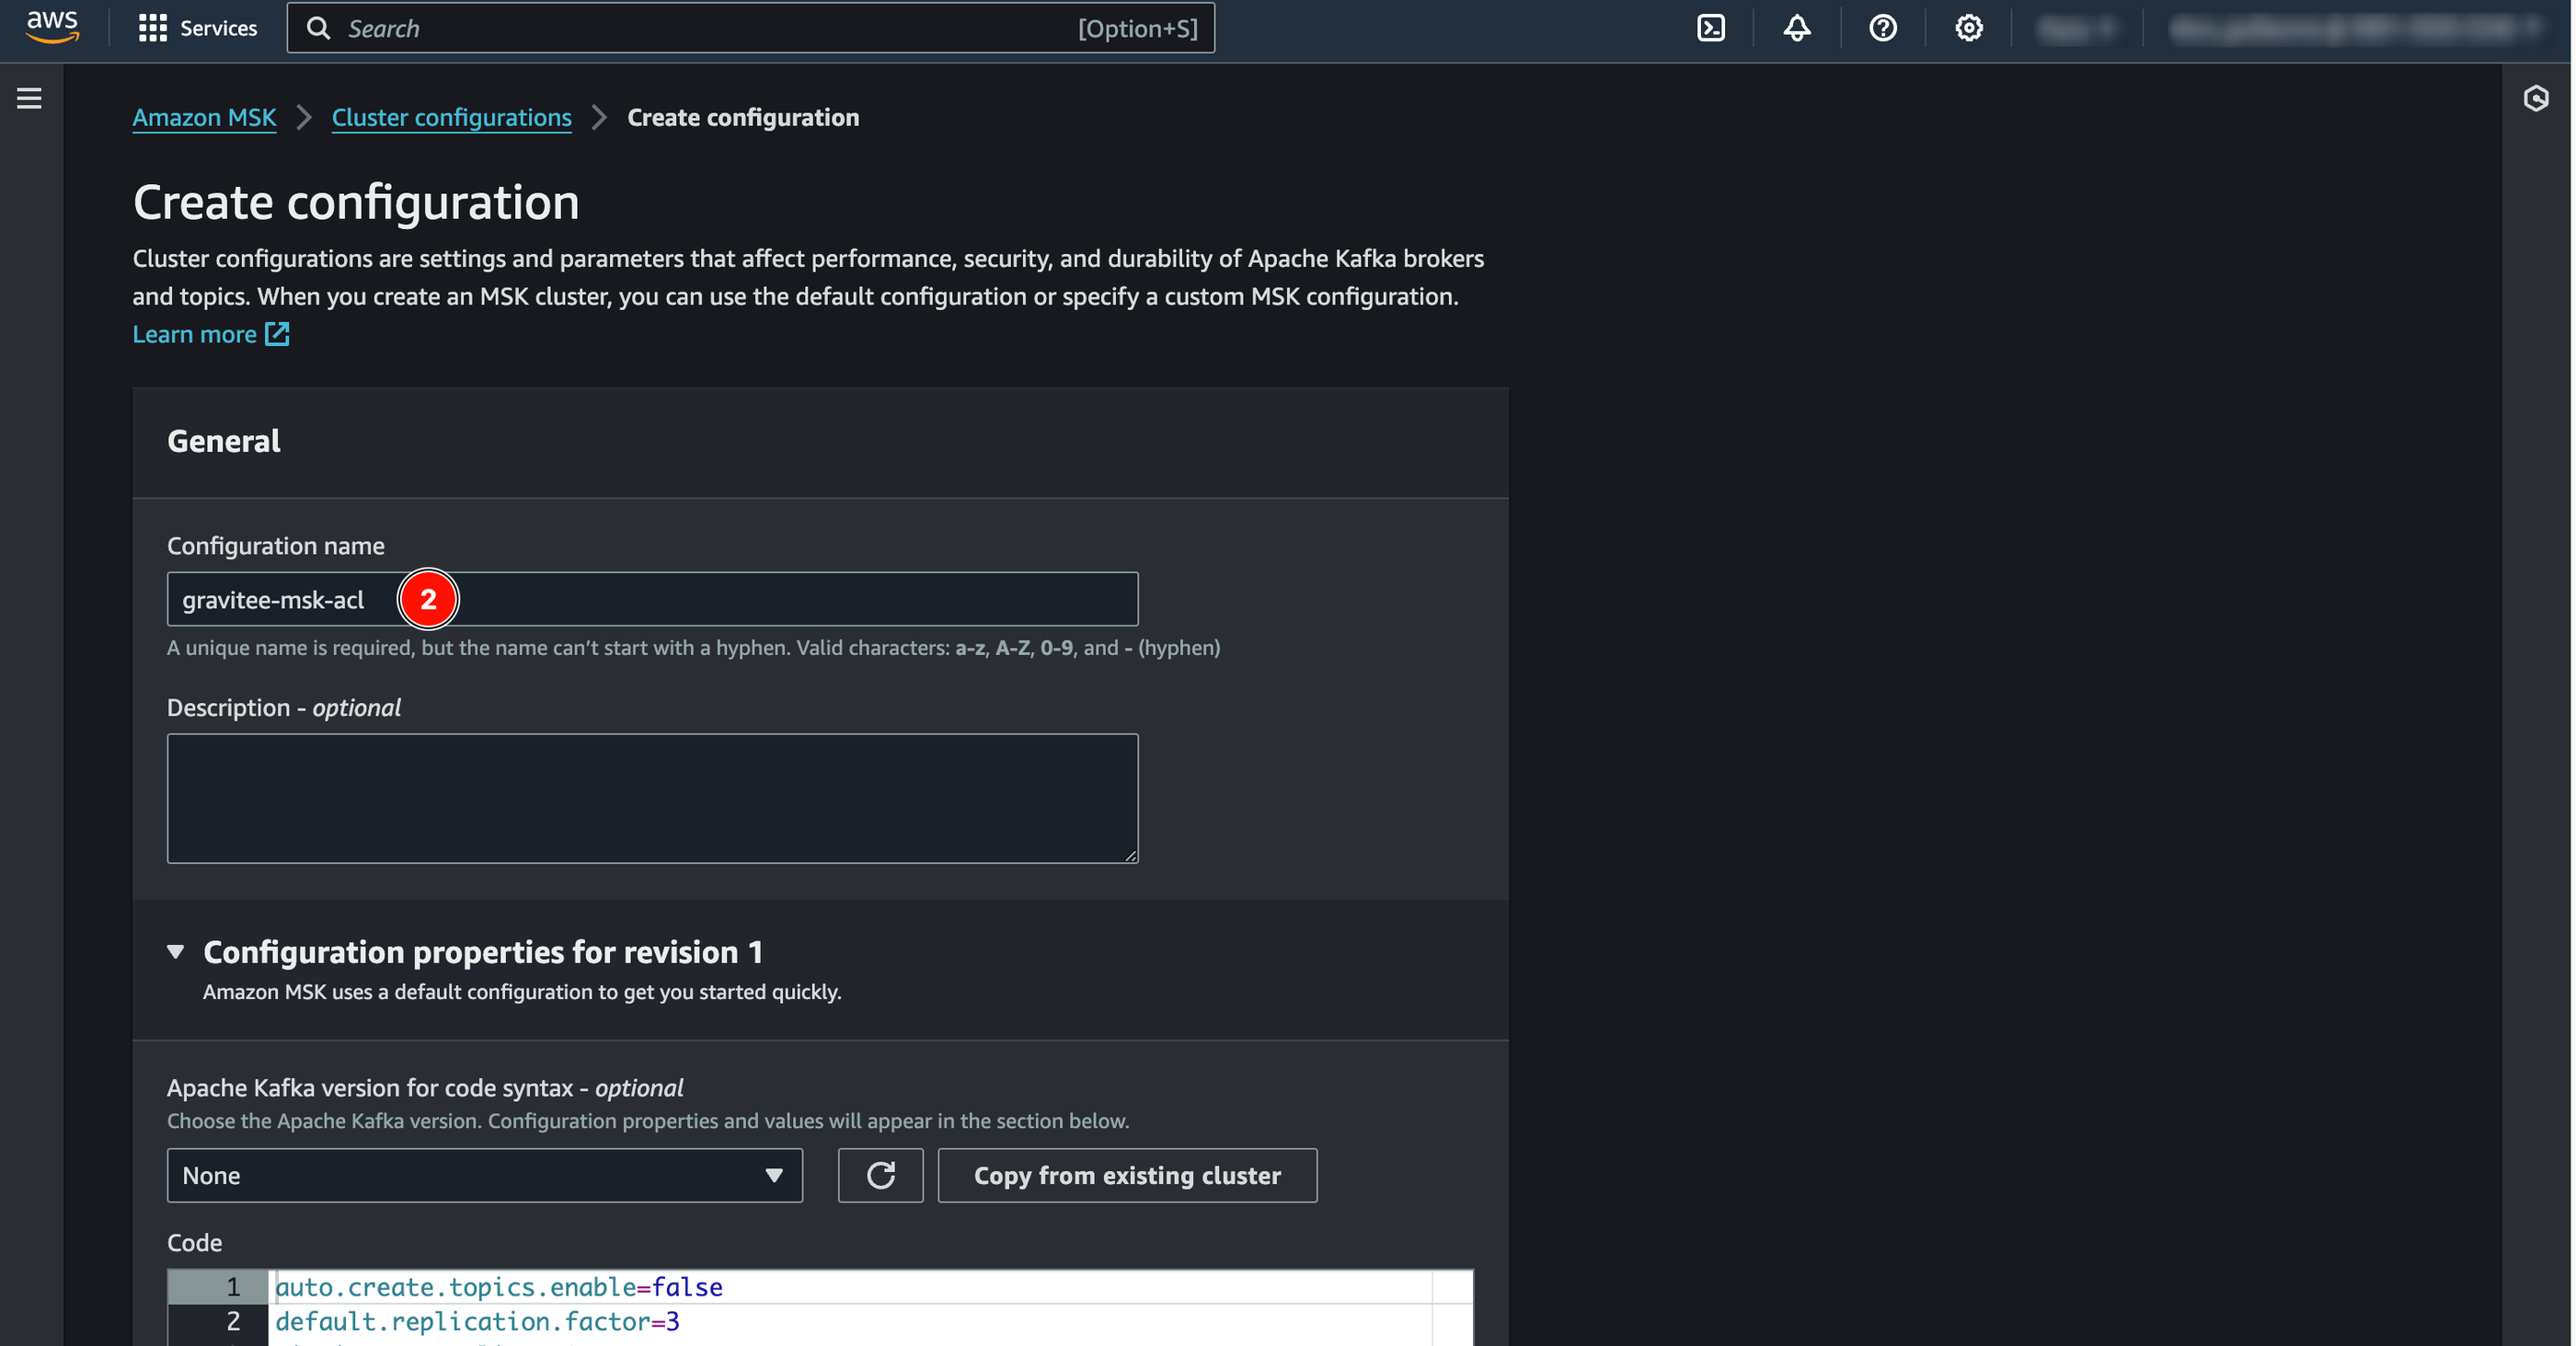Click the search bar icon
The width and height of the screenshot is (2576, 1346).
[x=322, y=28]
